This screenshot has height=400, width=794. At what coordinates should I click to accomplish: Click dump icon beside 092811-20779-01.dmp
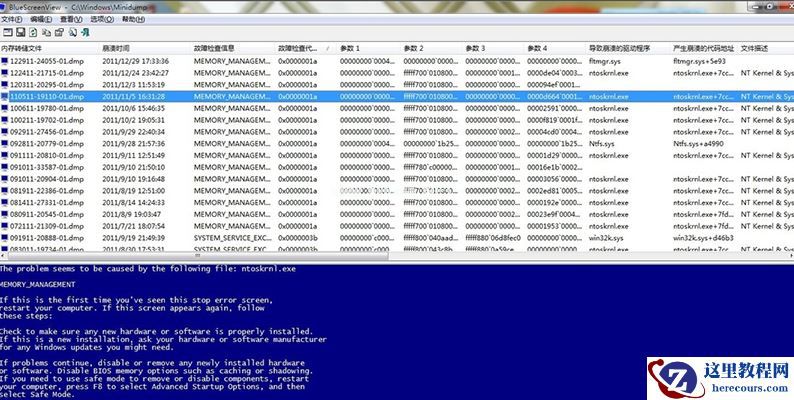[x=5, y=144]
